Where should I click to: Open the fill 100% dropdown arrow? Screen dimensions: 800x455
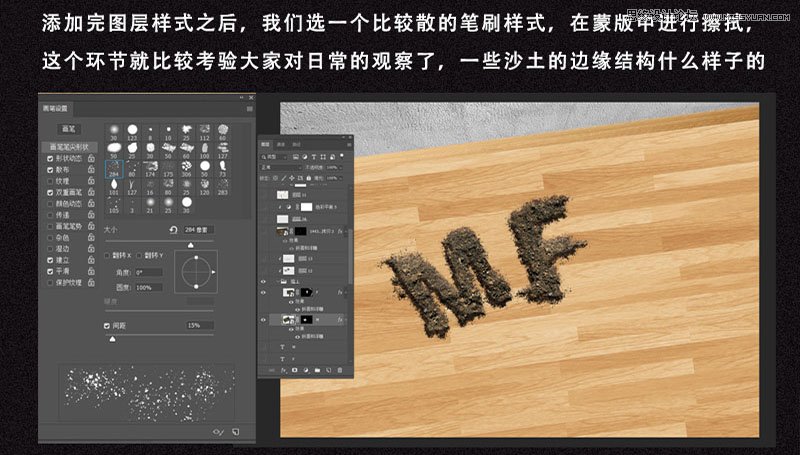point(341,178)
